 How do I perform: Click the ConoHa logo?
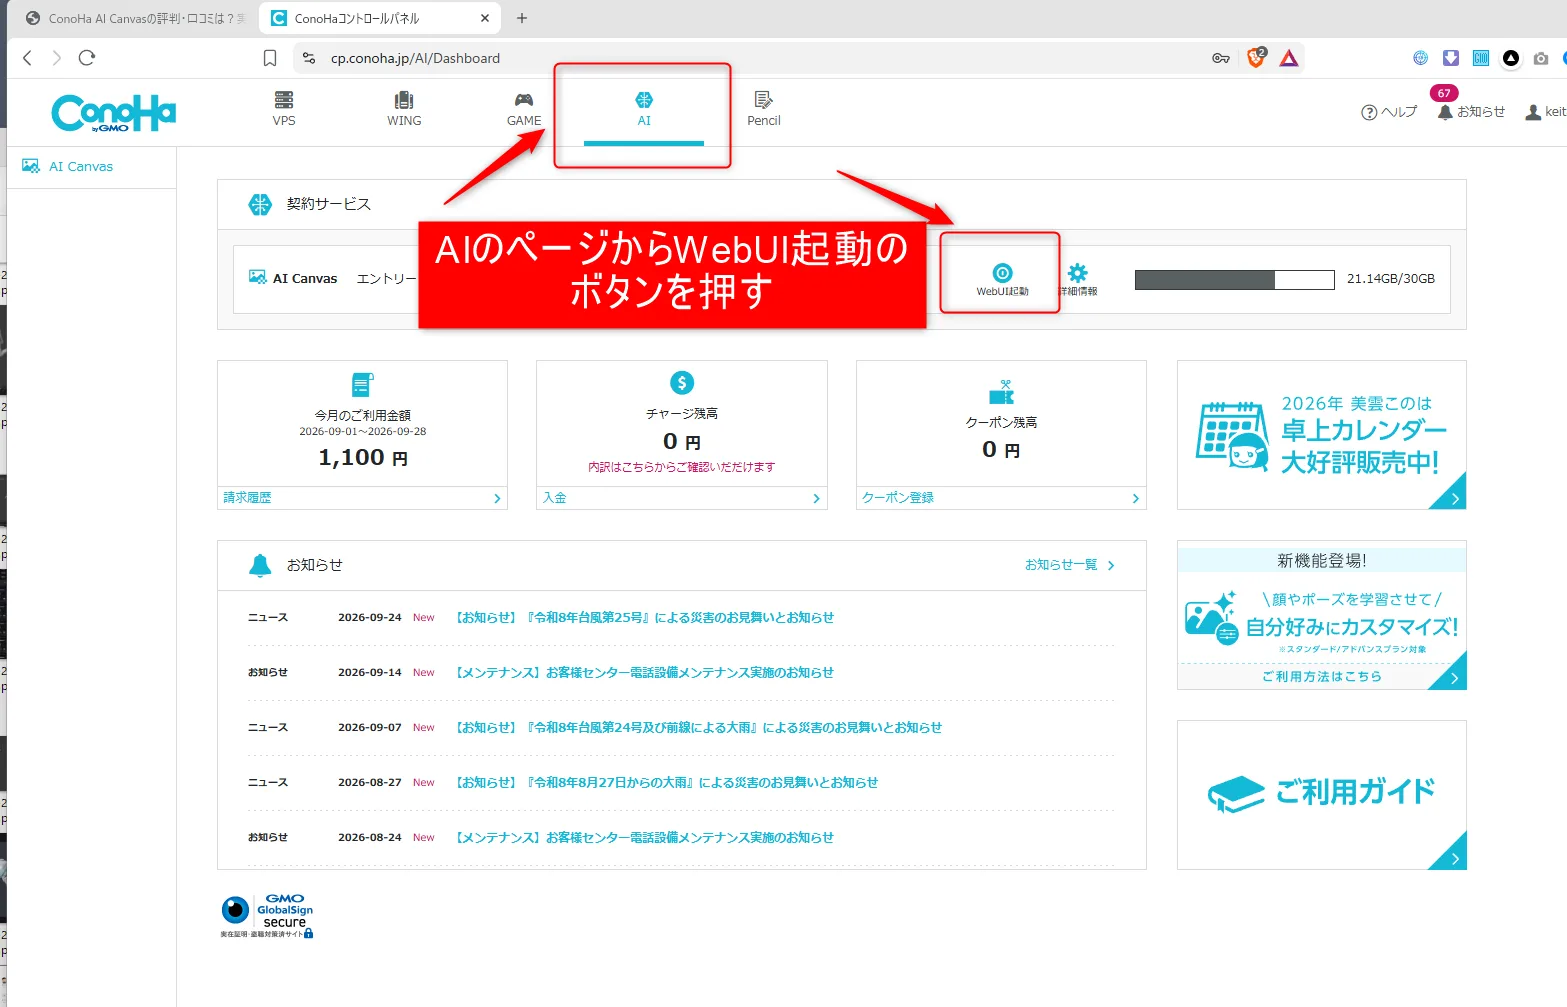[113, 113]
